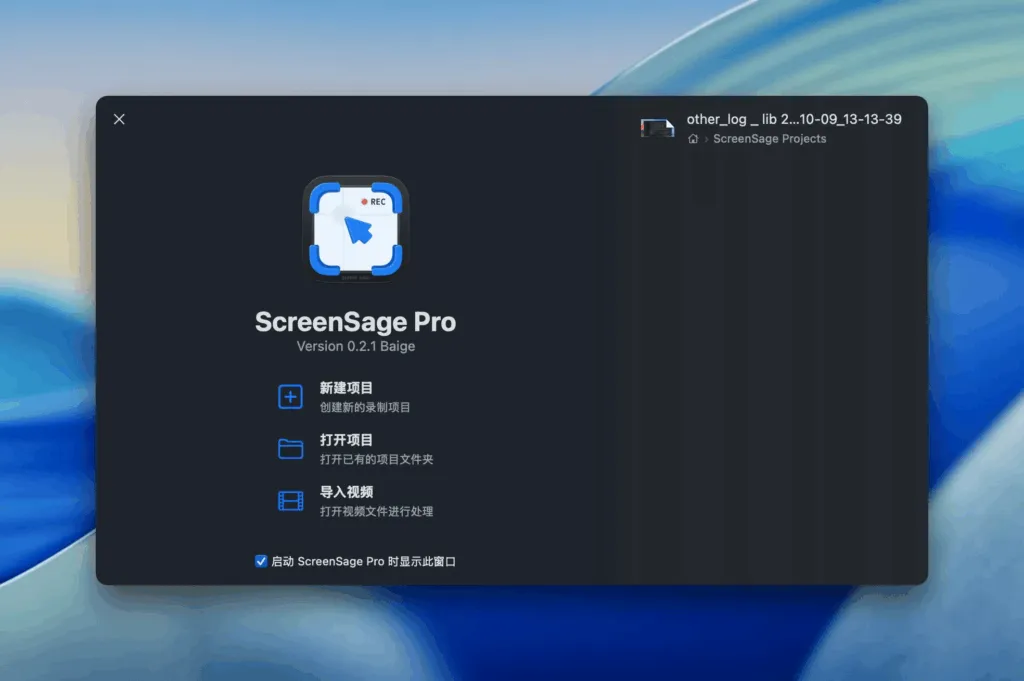The height and width of the screenshot is (681, 1024).
Task: Click the breadcrumb chevron after the home icon
Action: click(704, 139)
